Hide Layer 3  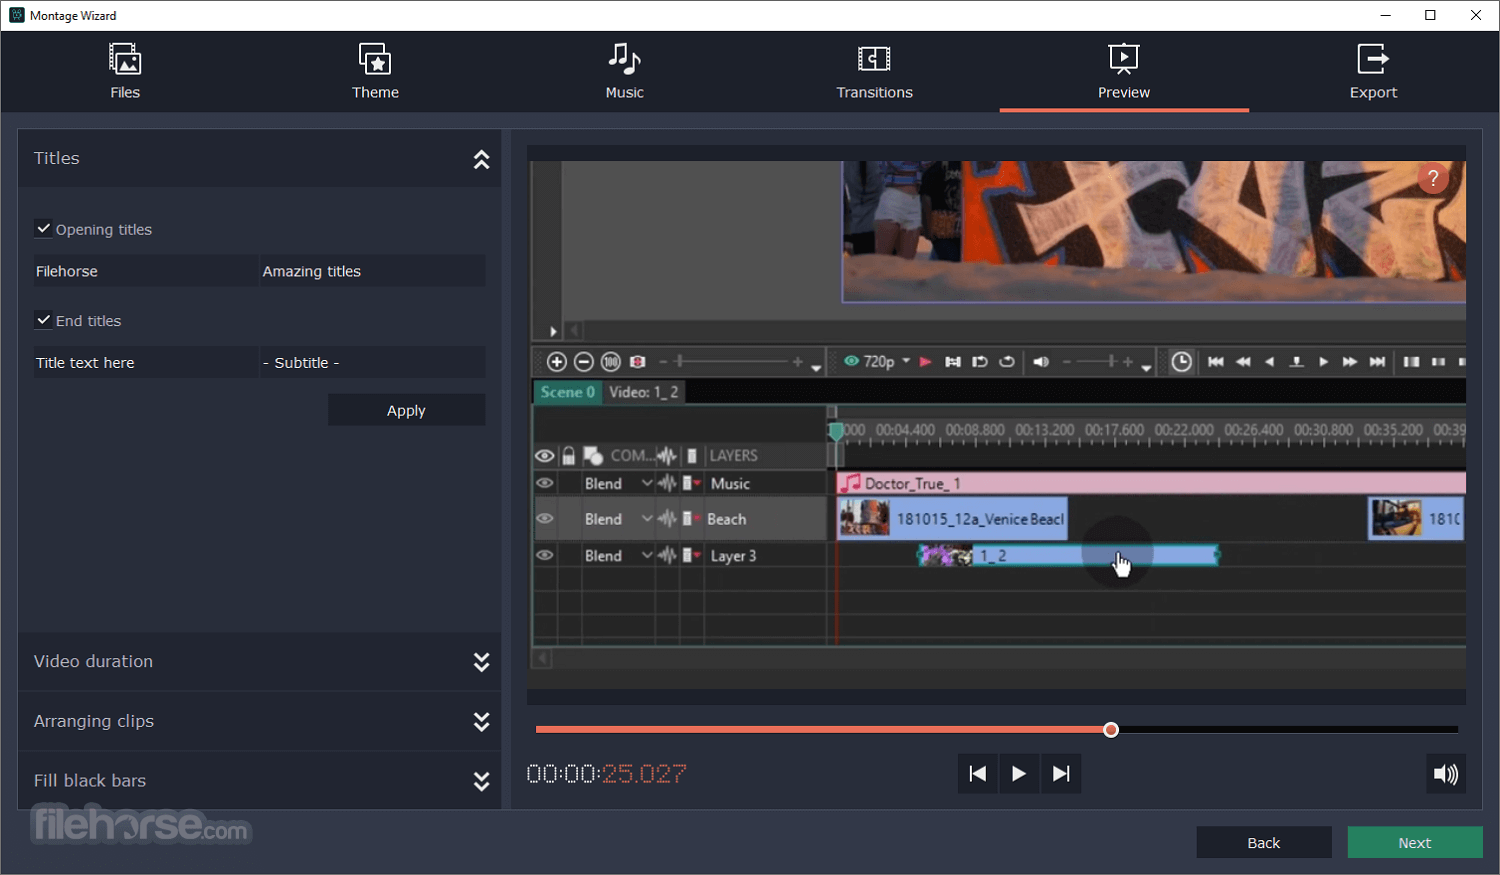click(x=544, y=555)
